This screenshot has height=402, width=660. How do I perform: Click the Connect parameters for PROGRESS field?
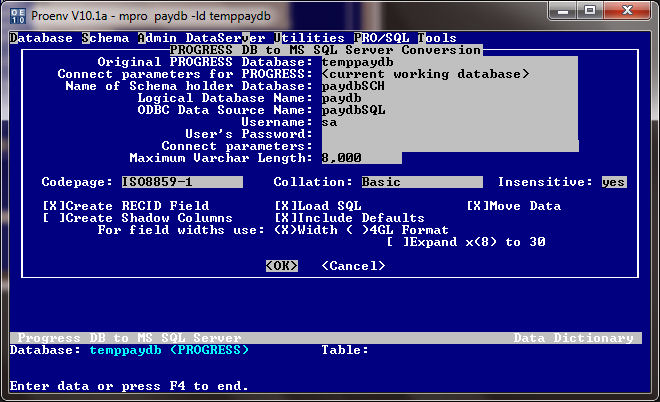(450, 74)
